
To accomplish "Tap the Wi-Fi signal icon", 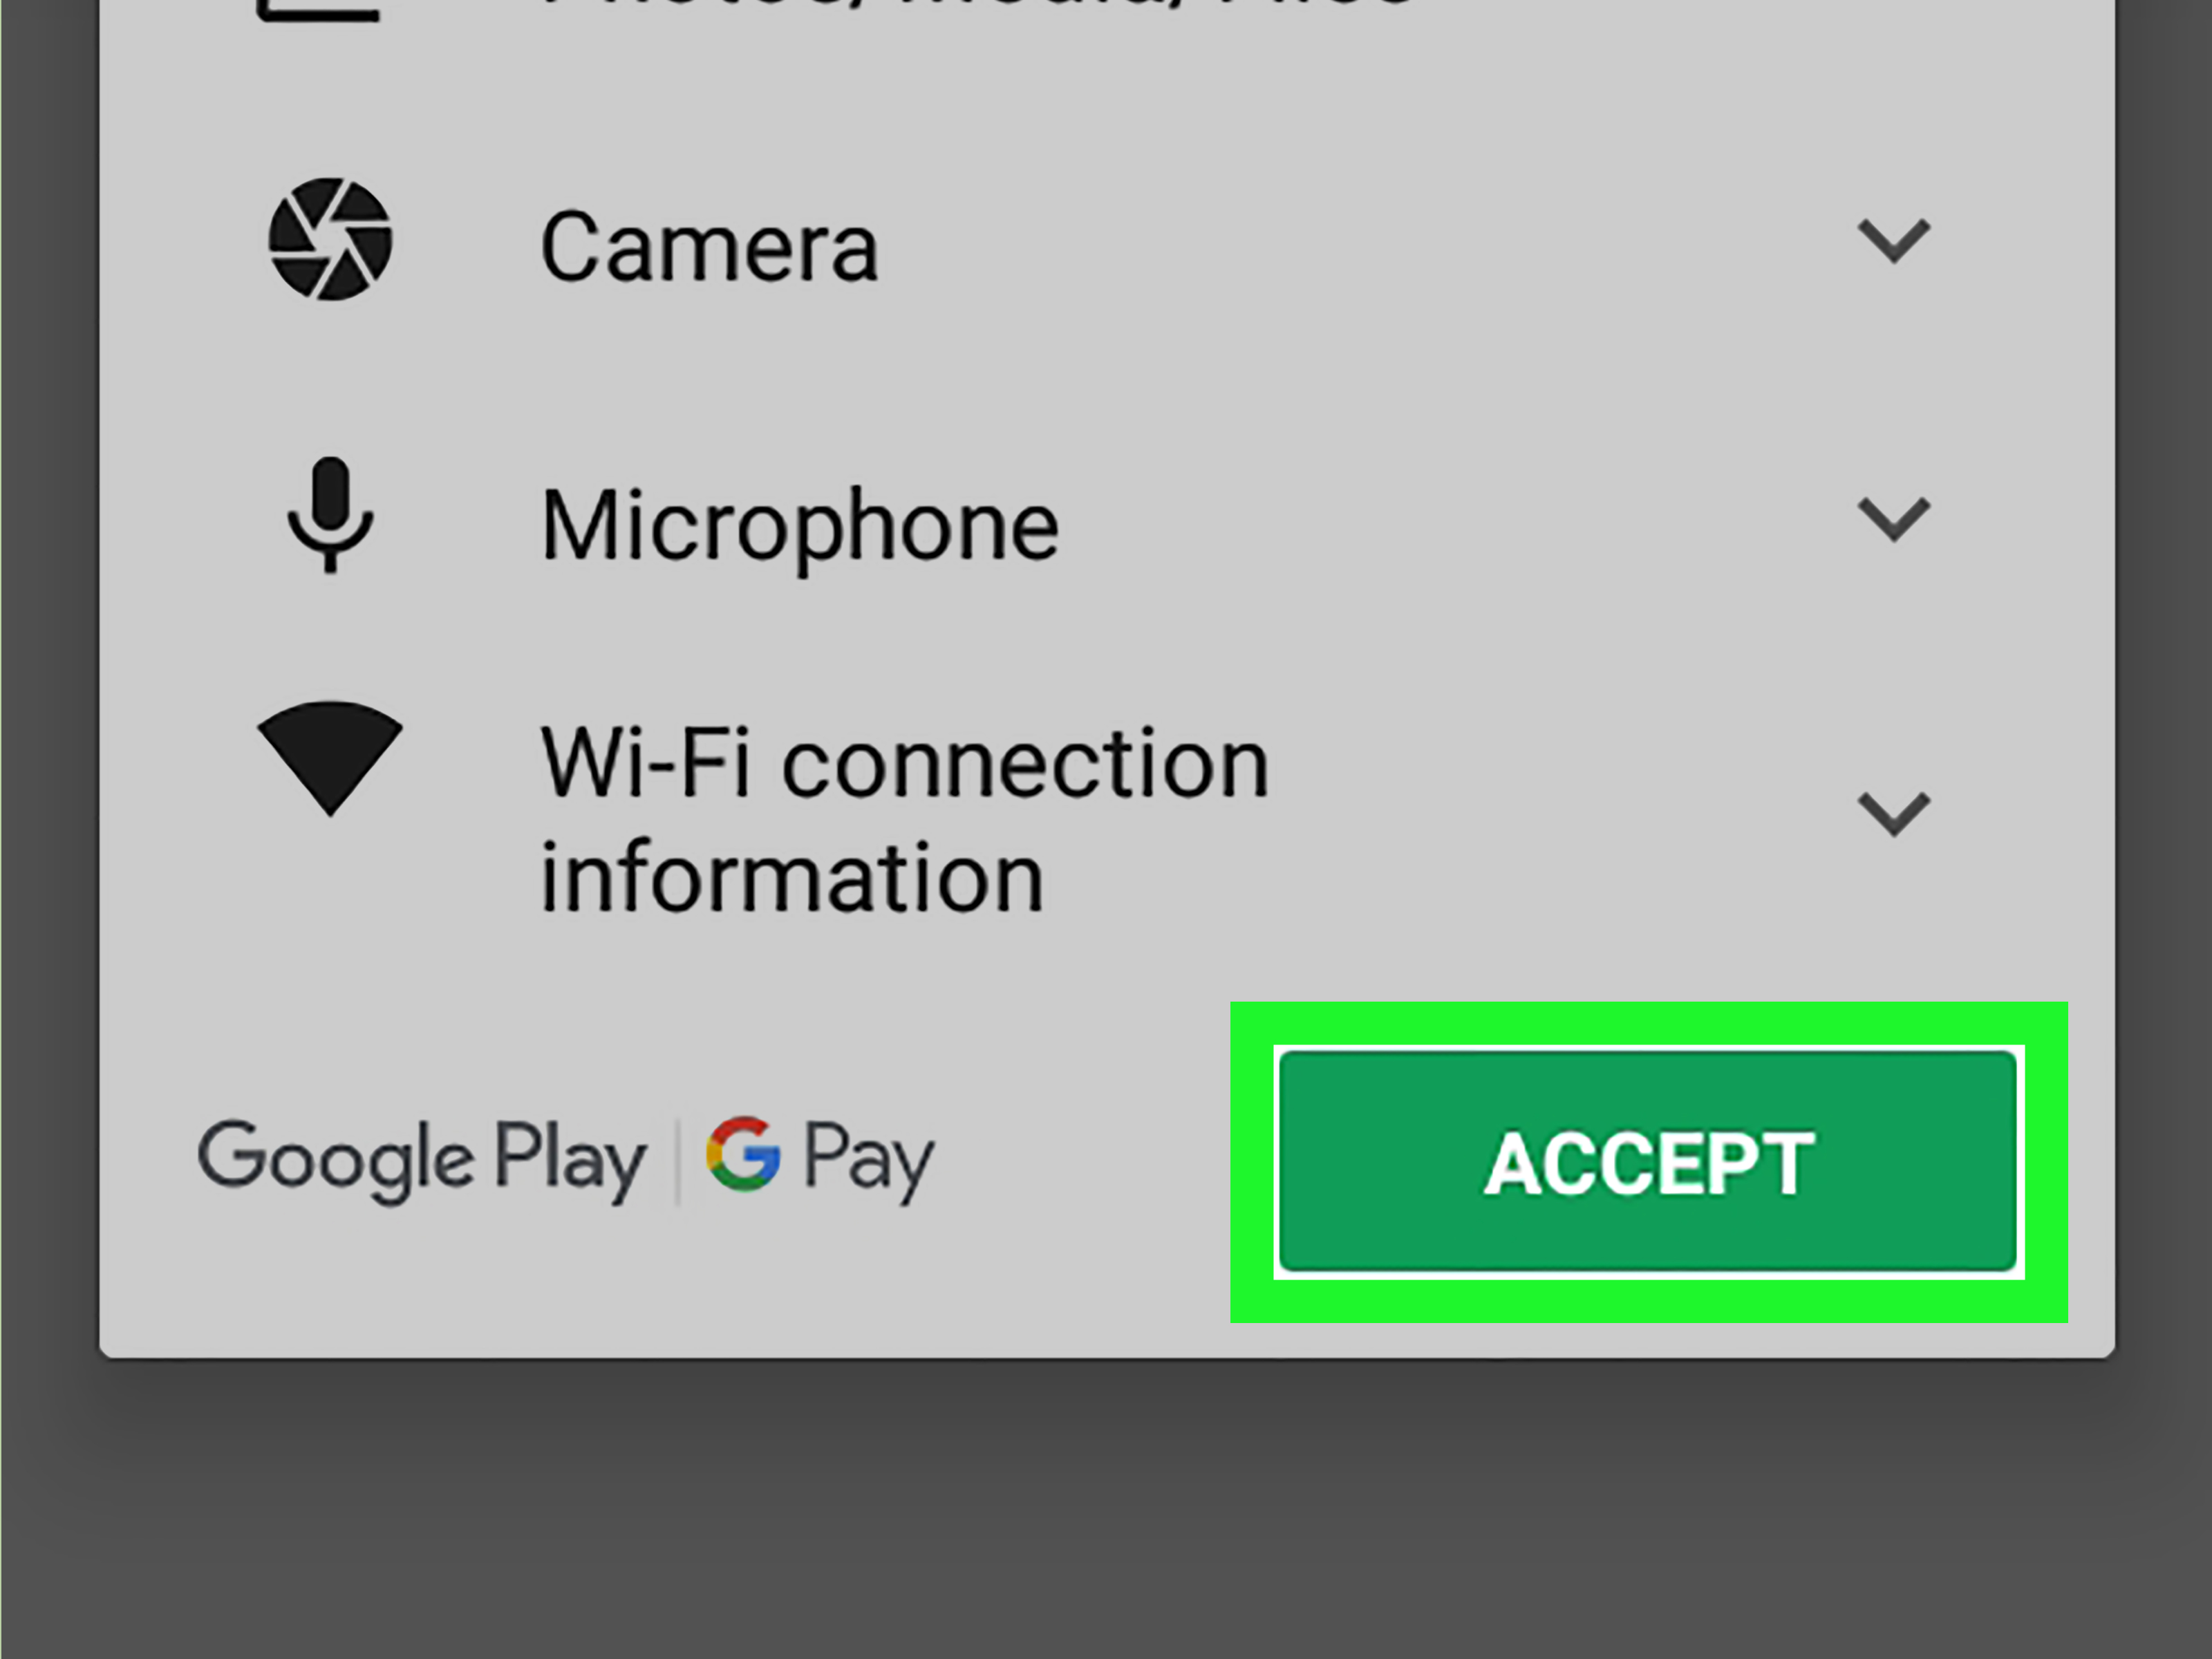I will tap(330, 758).
